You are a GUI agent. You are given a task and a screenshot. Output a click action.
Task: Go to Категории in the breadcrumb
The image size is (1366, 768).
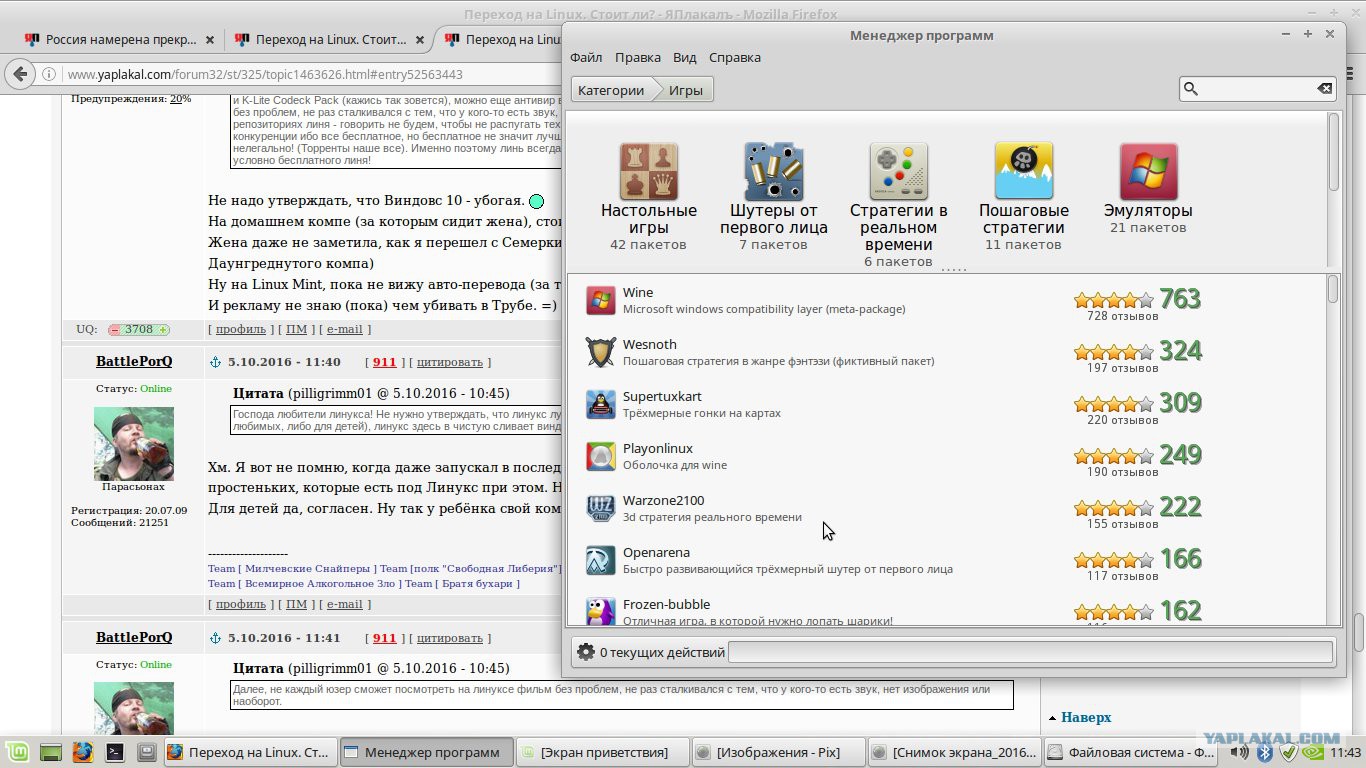[611, 90]
